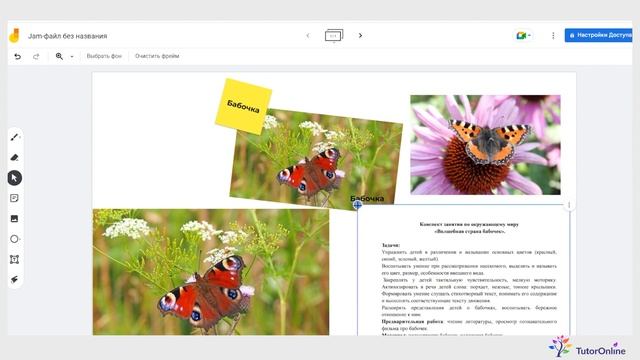Open the three-dot more options menu
Screen dimensions: 640x360
[553, 36]
